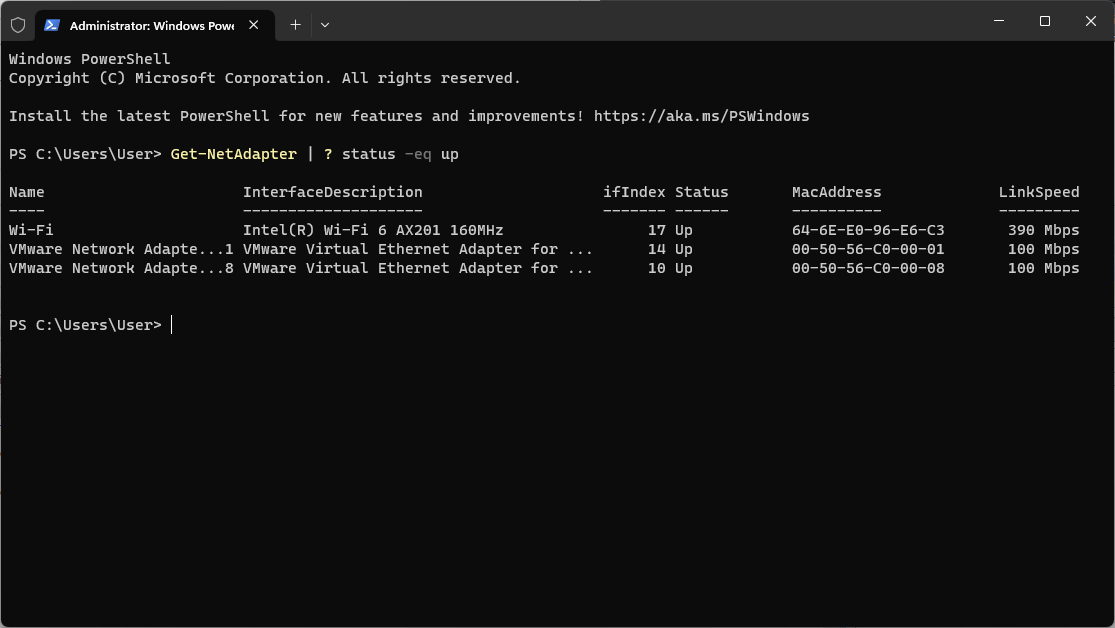Click the Name column header
This screenshot has height=628, width=1115.
coord(26,192)
